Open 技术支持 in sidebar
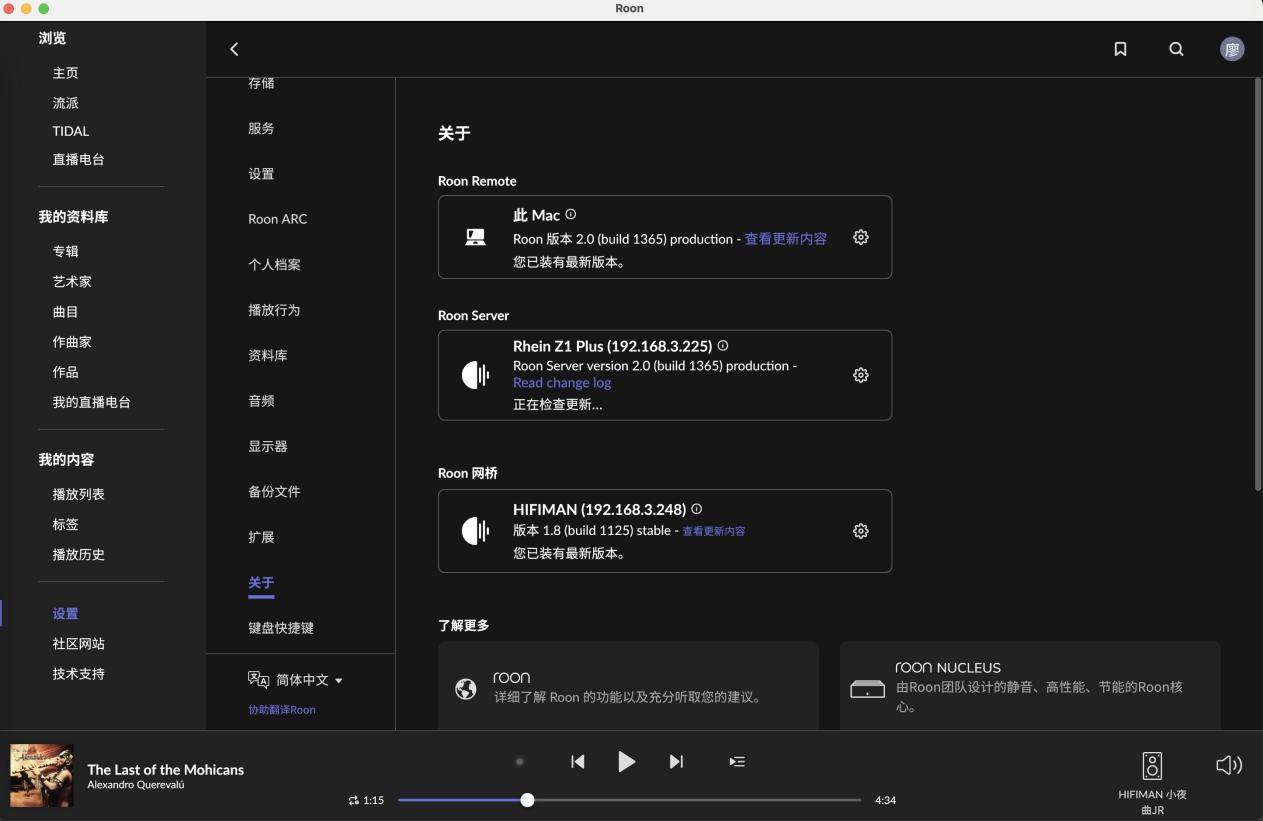The image size is (1263, 821). point(79,674)
